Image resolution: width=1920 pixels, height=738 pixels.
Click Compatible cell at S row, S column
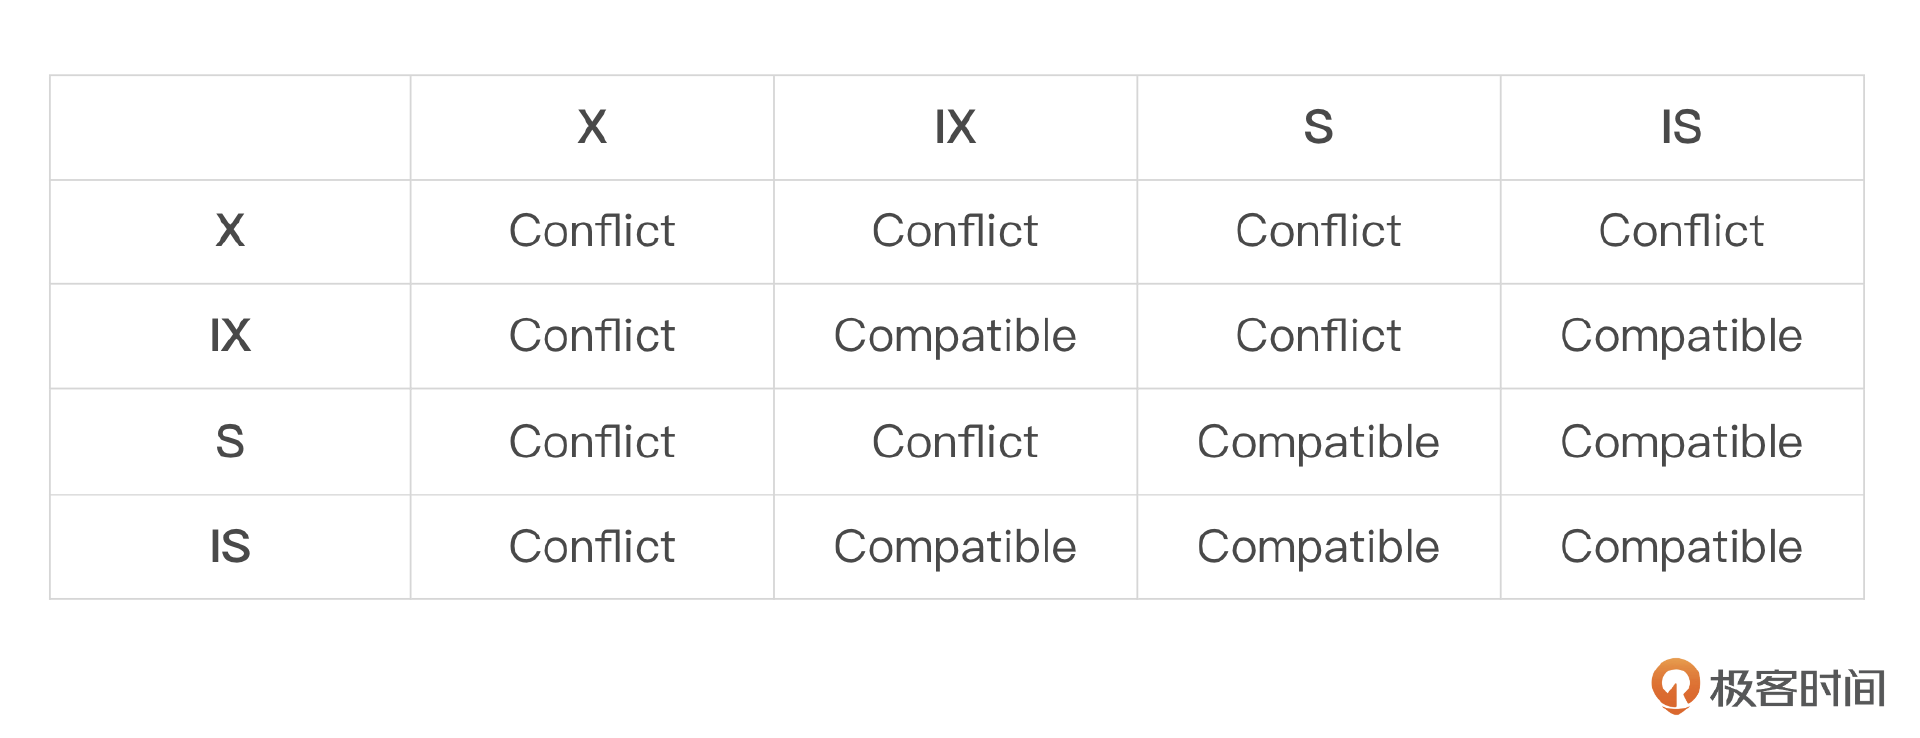(1318, 442)
